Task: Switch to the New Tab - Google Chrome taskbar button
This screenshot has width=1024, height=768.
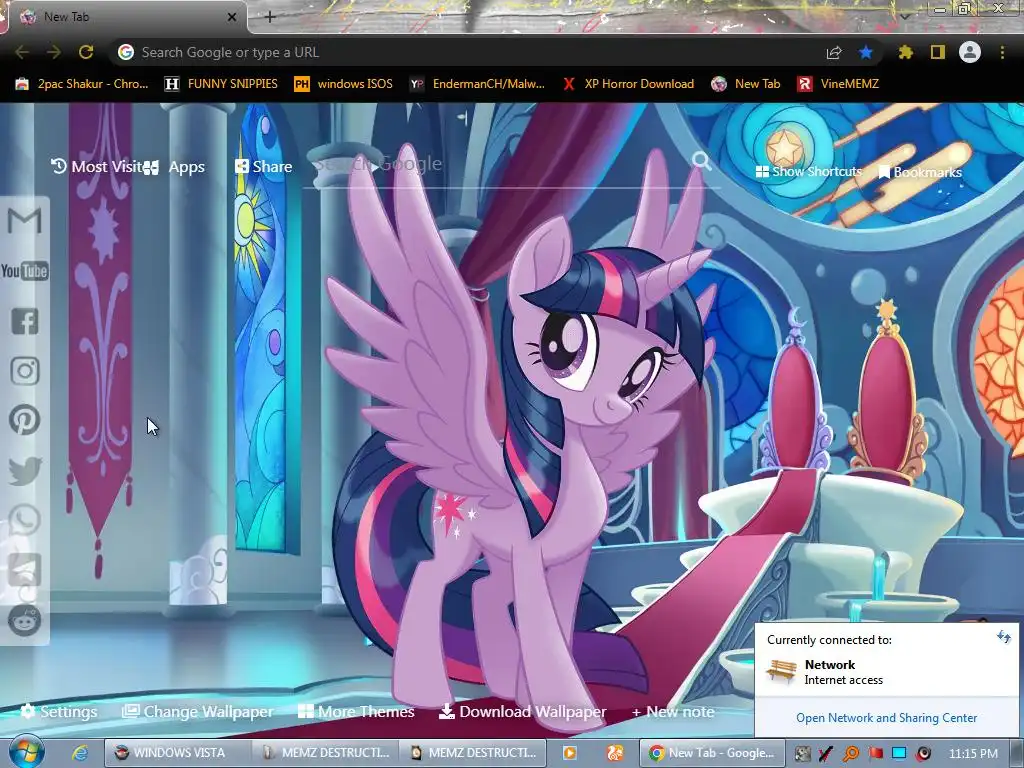Action: (712, 753)
